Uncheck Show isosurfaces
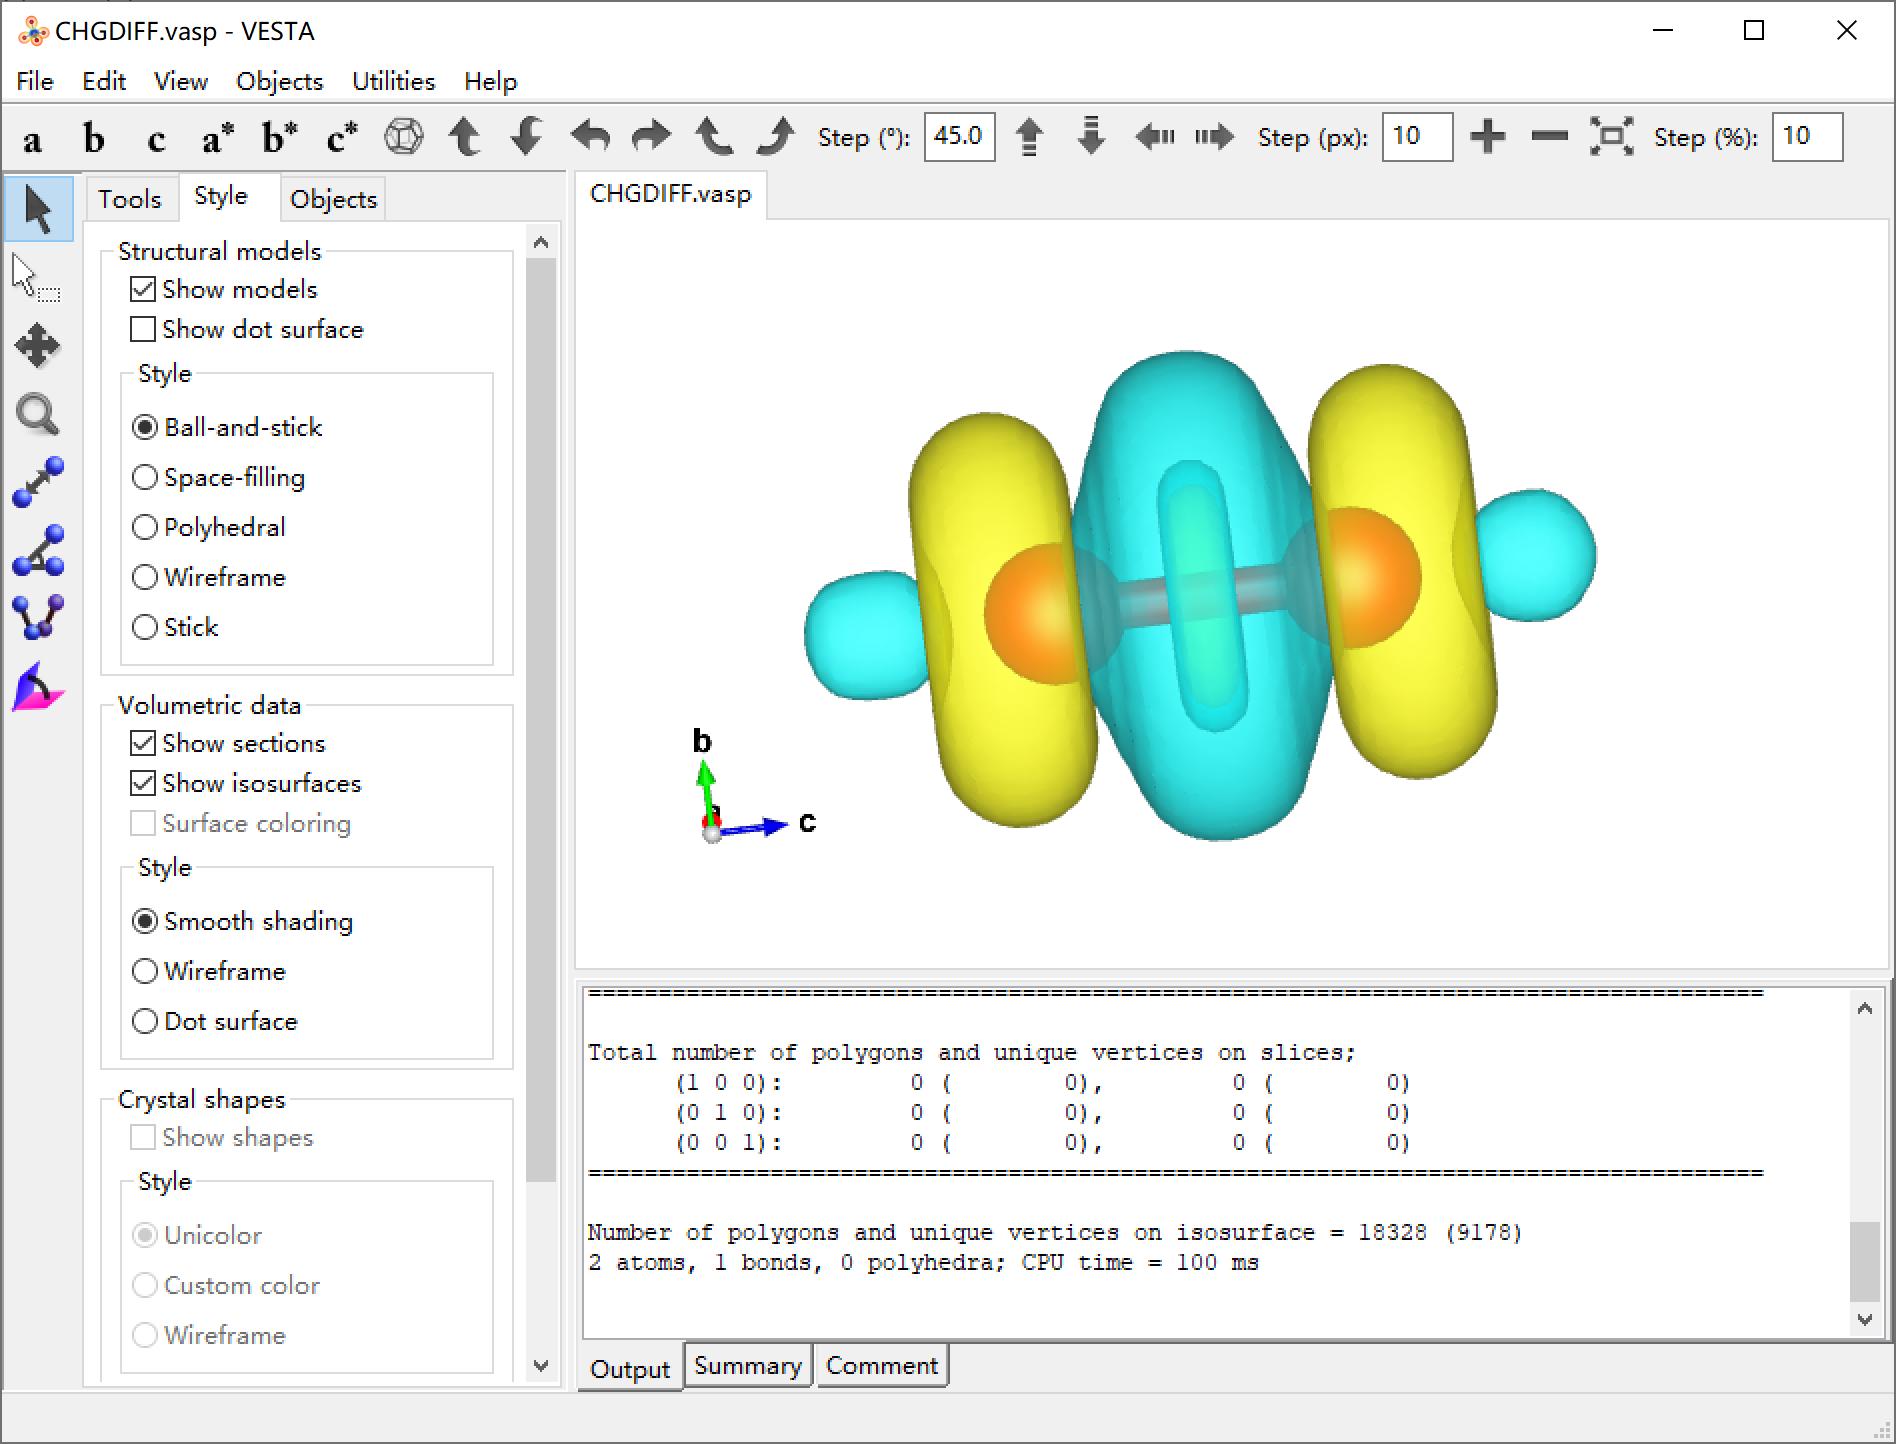 tap(143, 783)
